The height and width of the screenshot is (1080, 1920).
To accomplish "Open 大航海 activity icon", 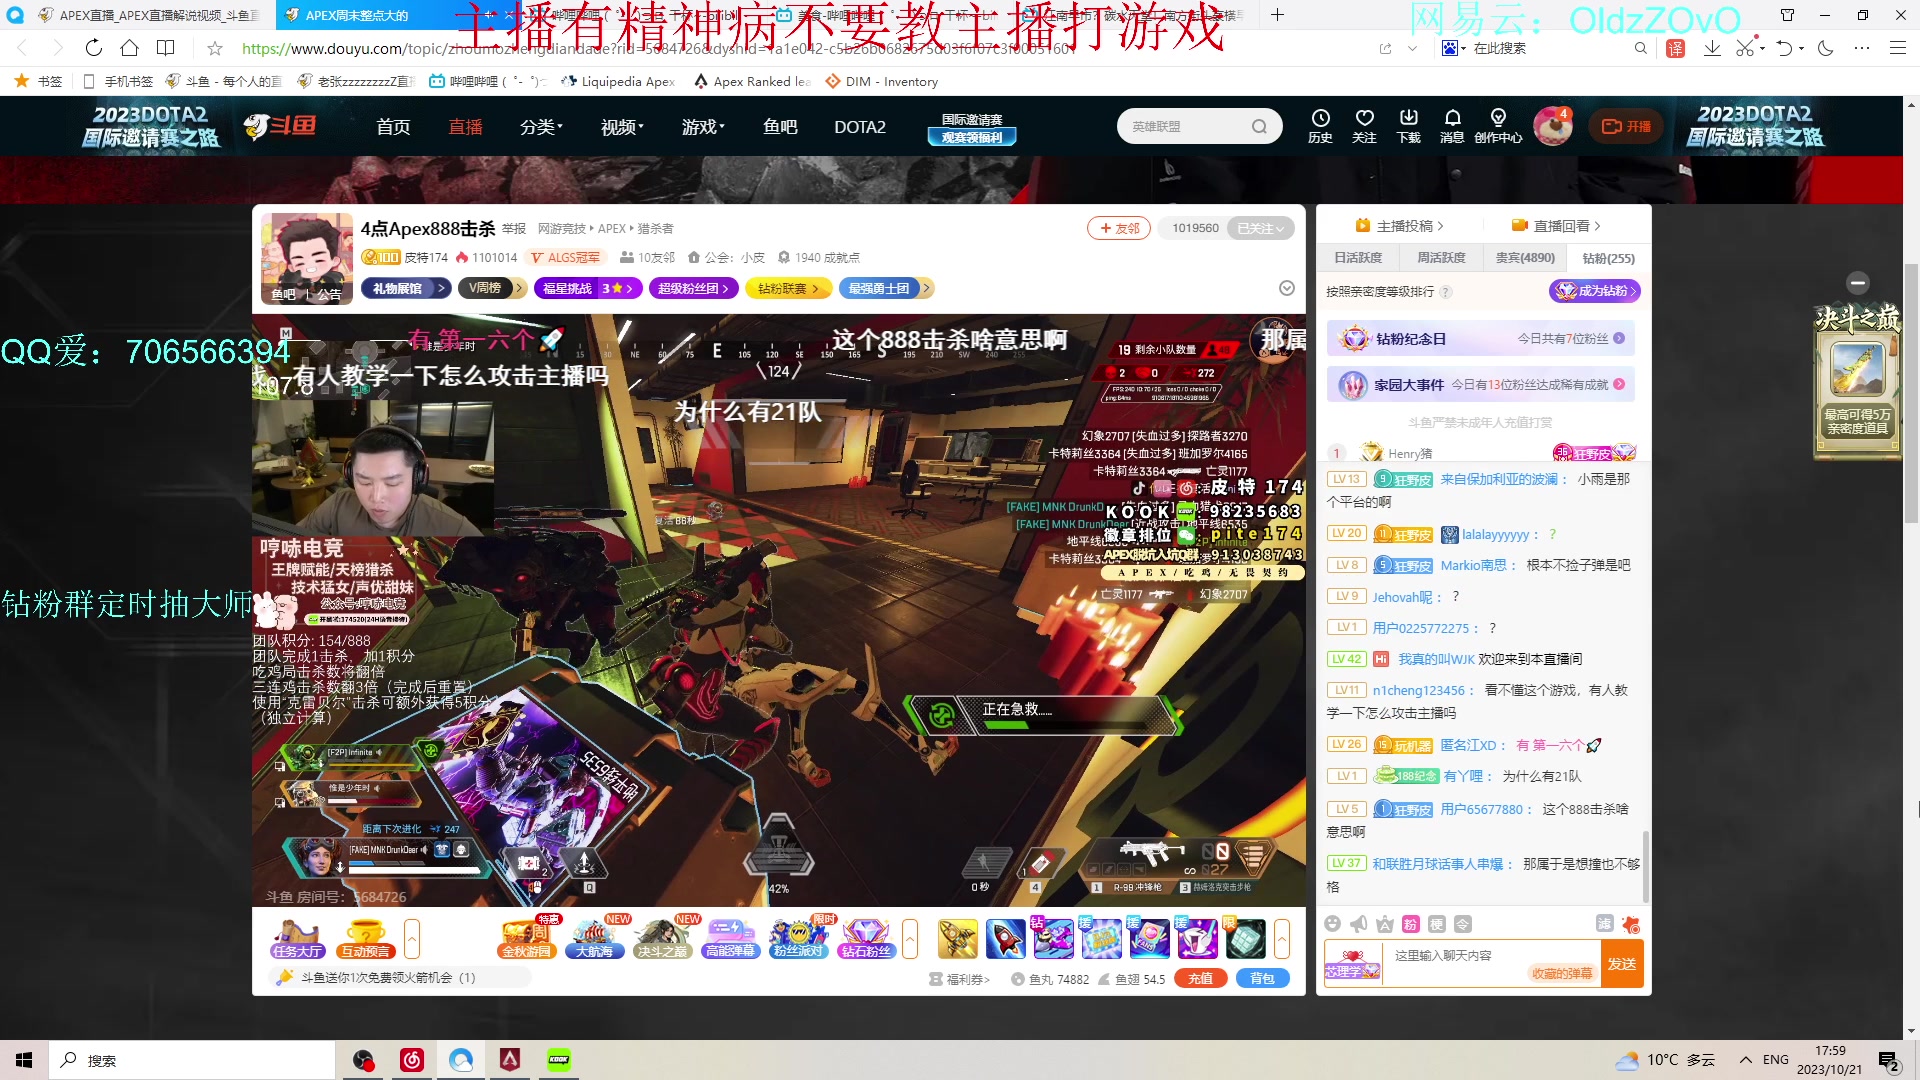I will pos(594,939).
